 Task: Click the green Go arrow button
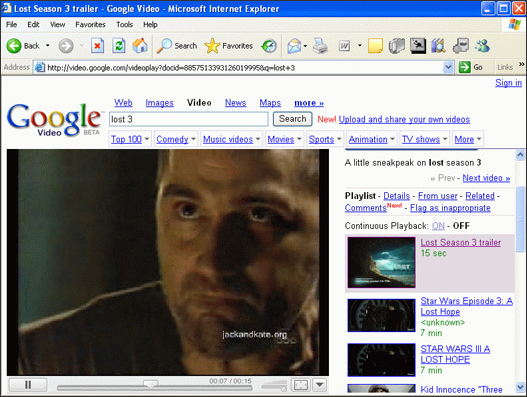464,67
